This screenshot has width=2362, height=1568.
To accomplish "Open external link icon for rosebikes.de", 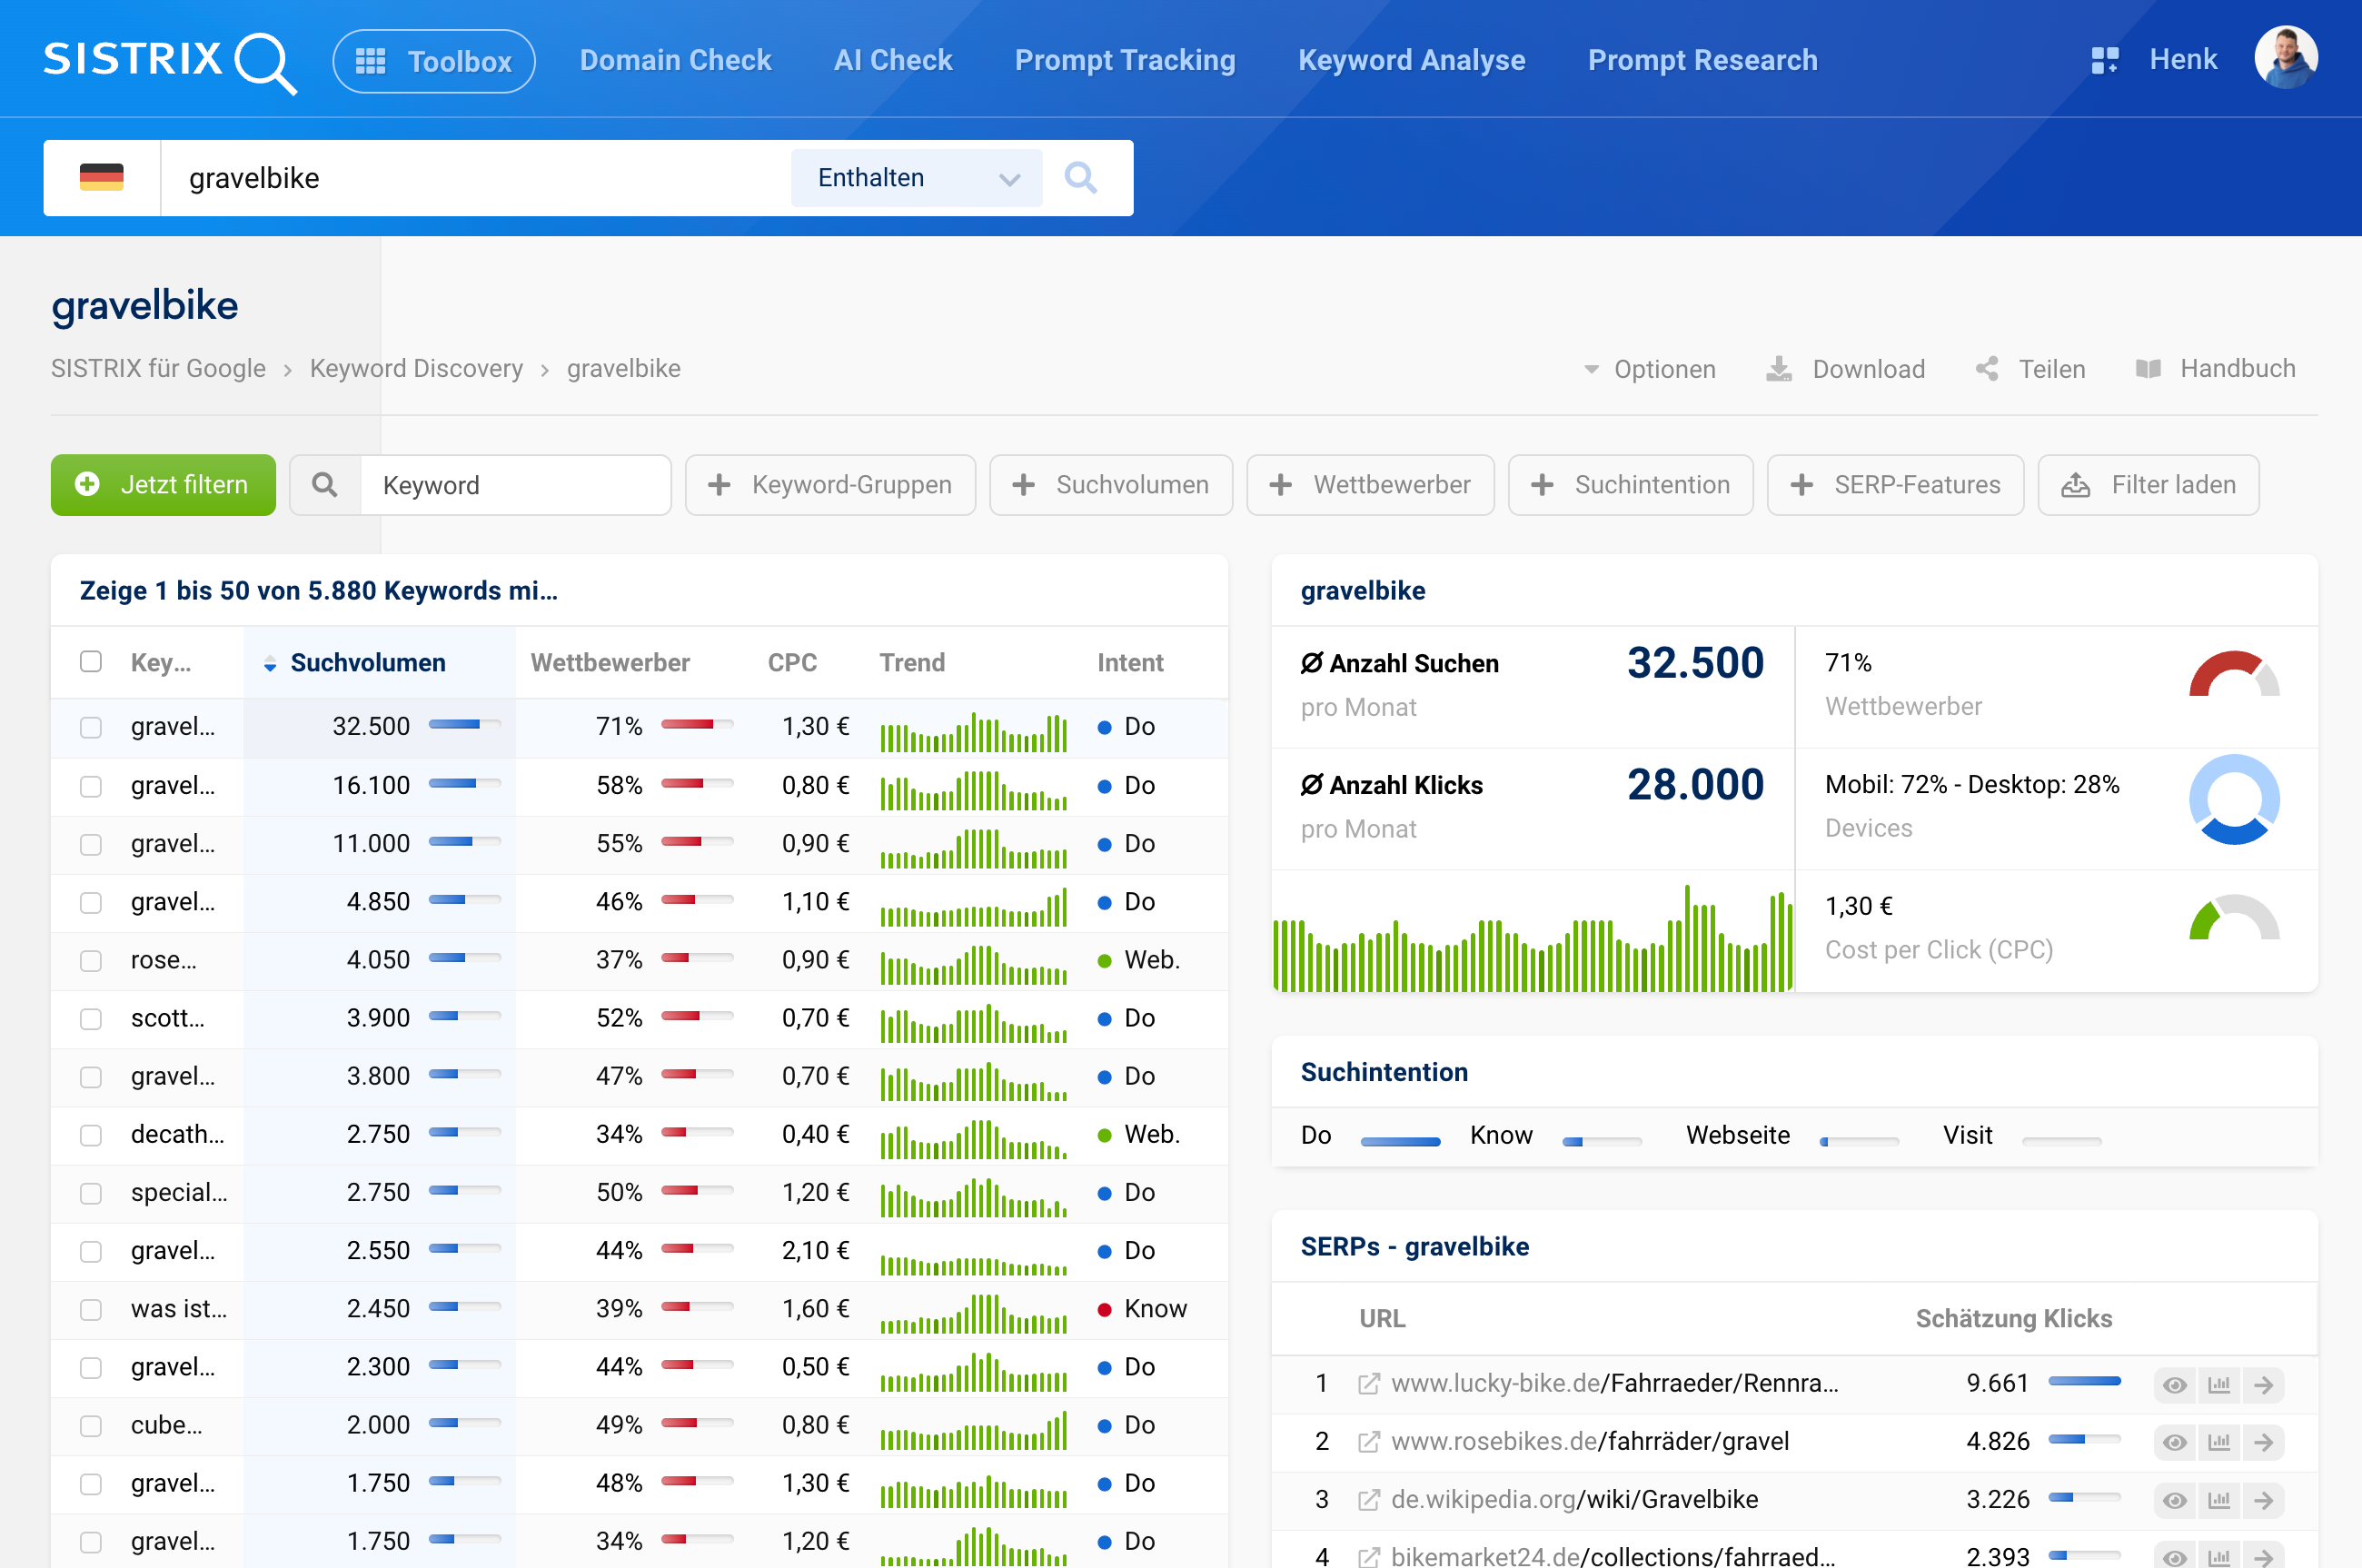I will point(1369,1442).
